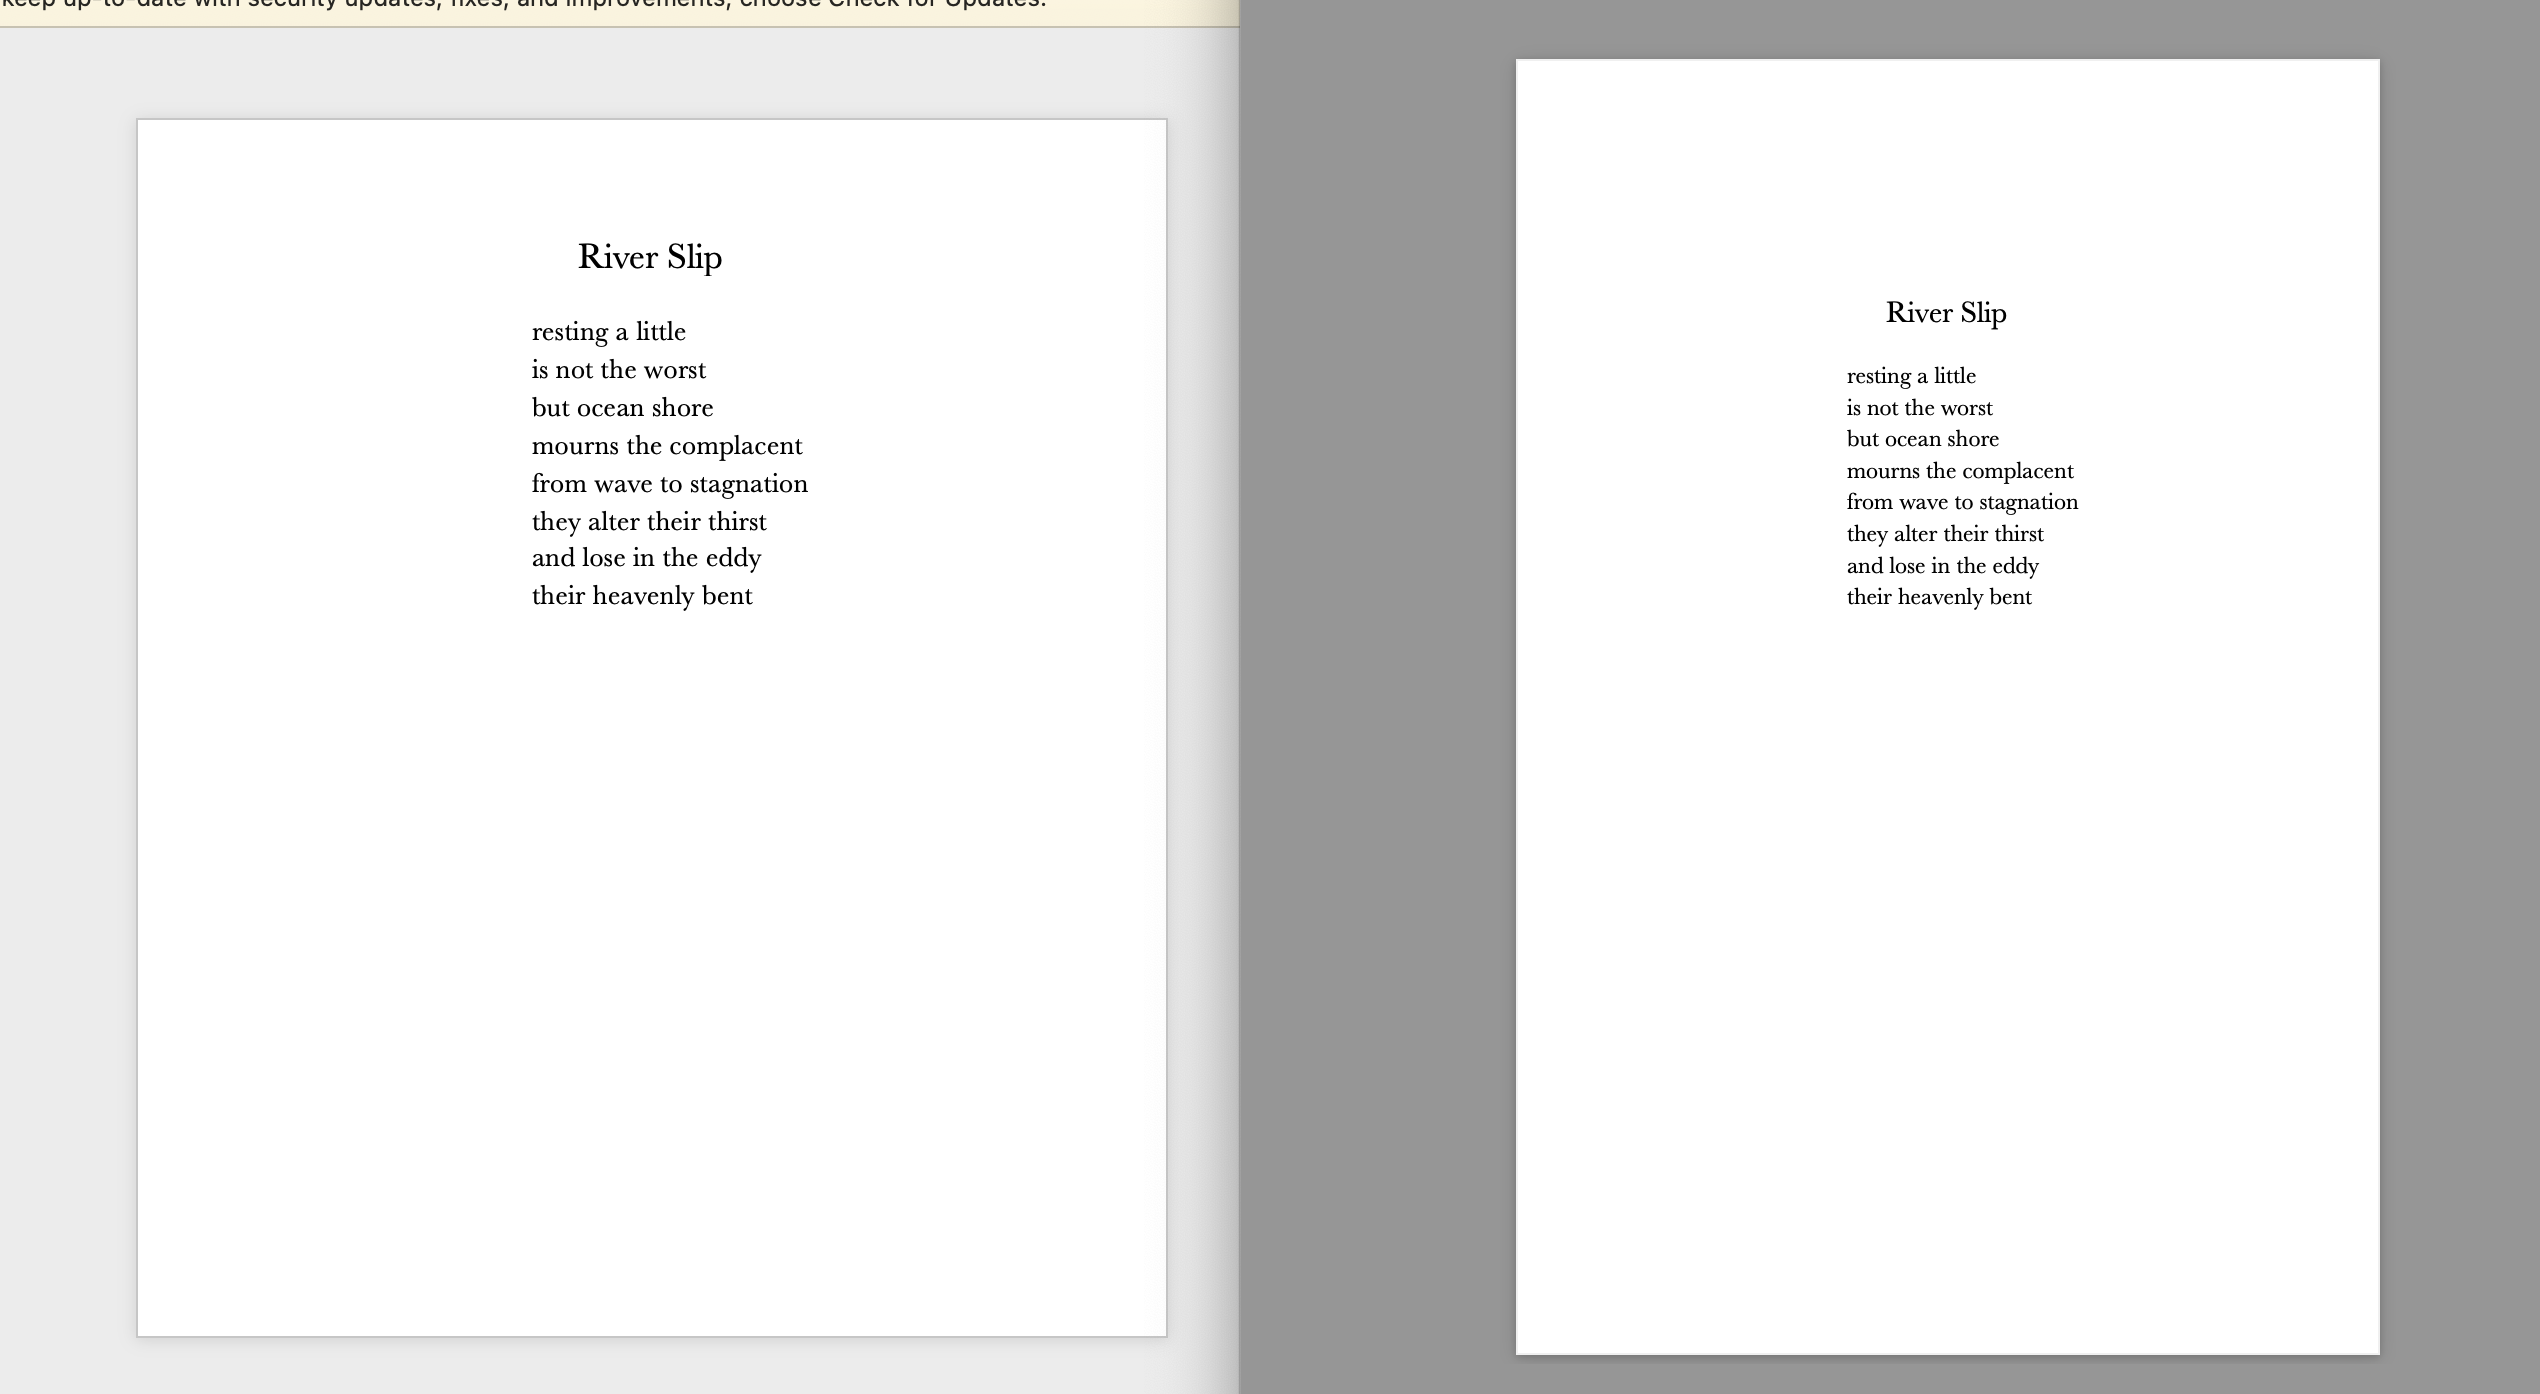
Task: Click the light margin left of the document page
Action: (65, 700)
